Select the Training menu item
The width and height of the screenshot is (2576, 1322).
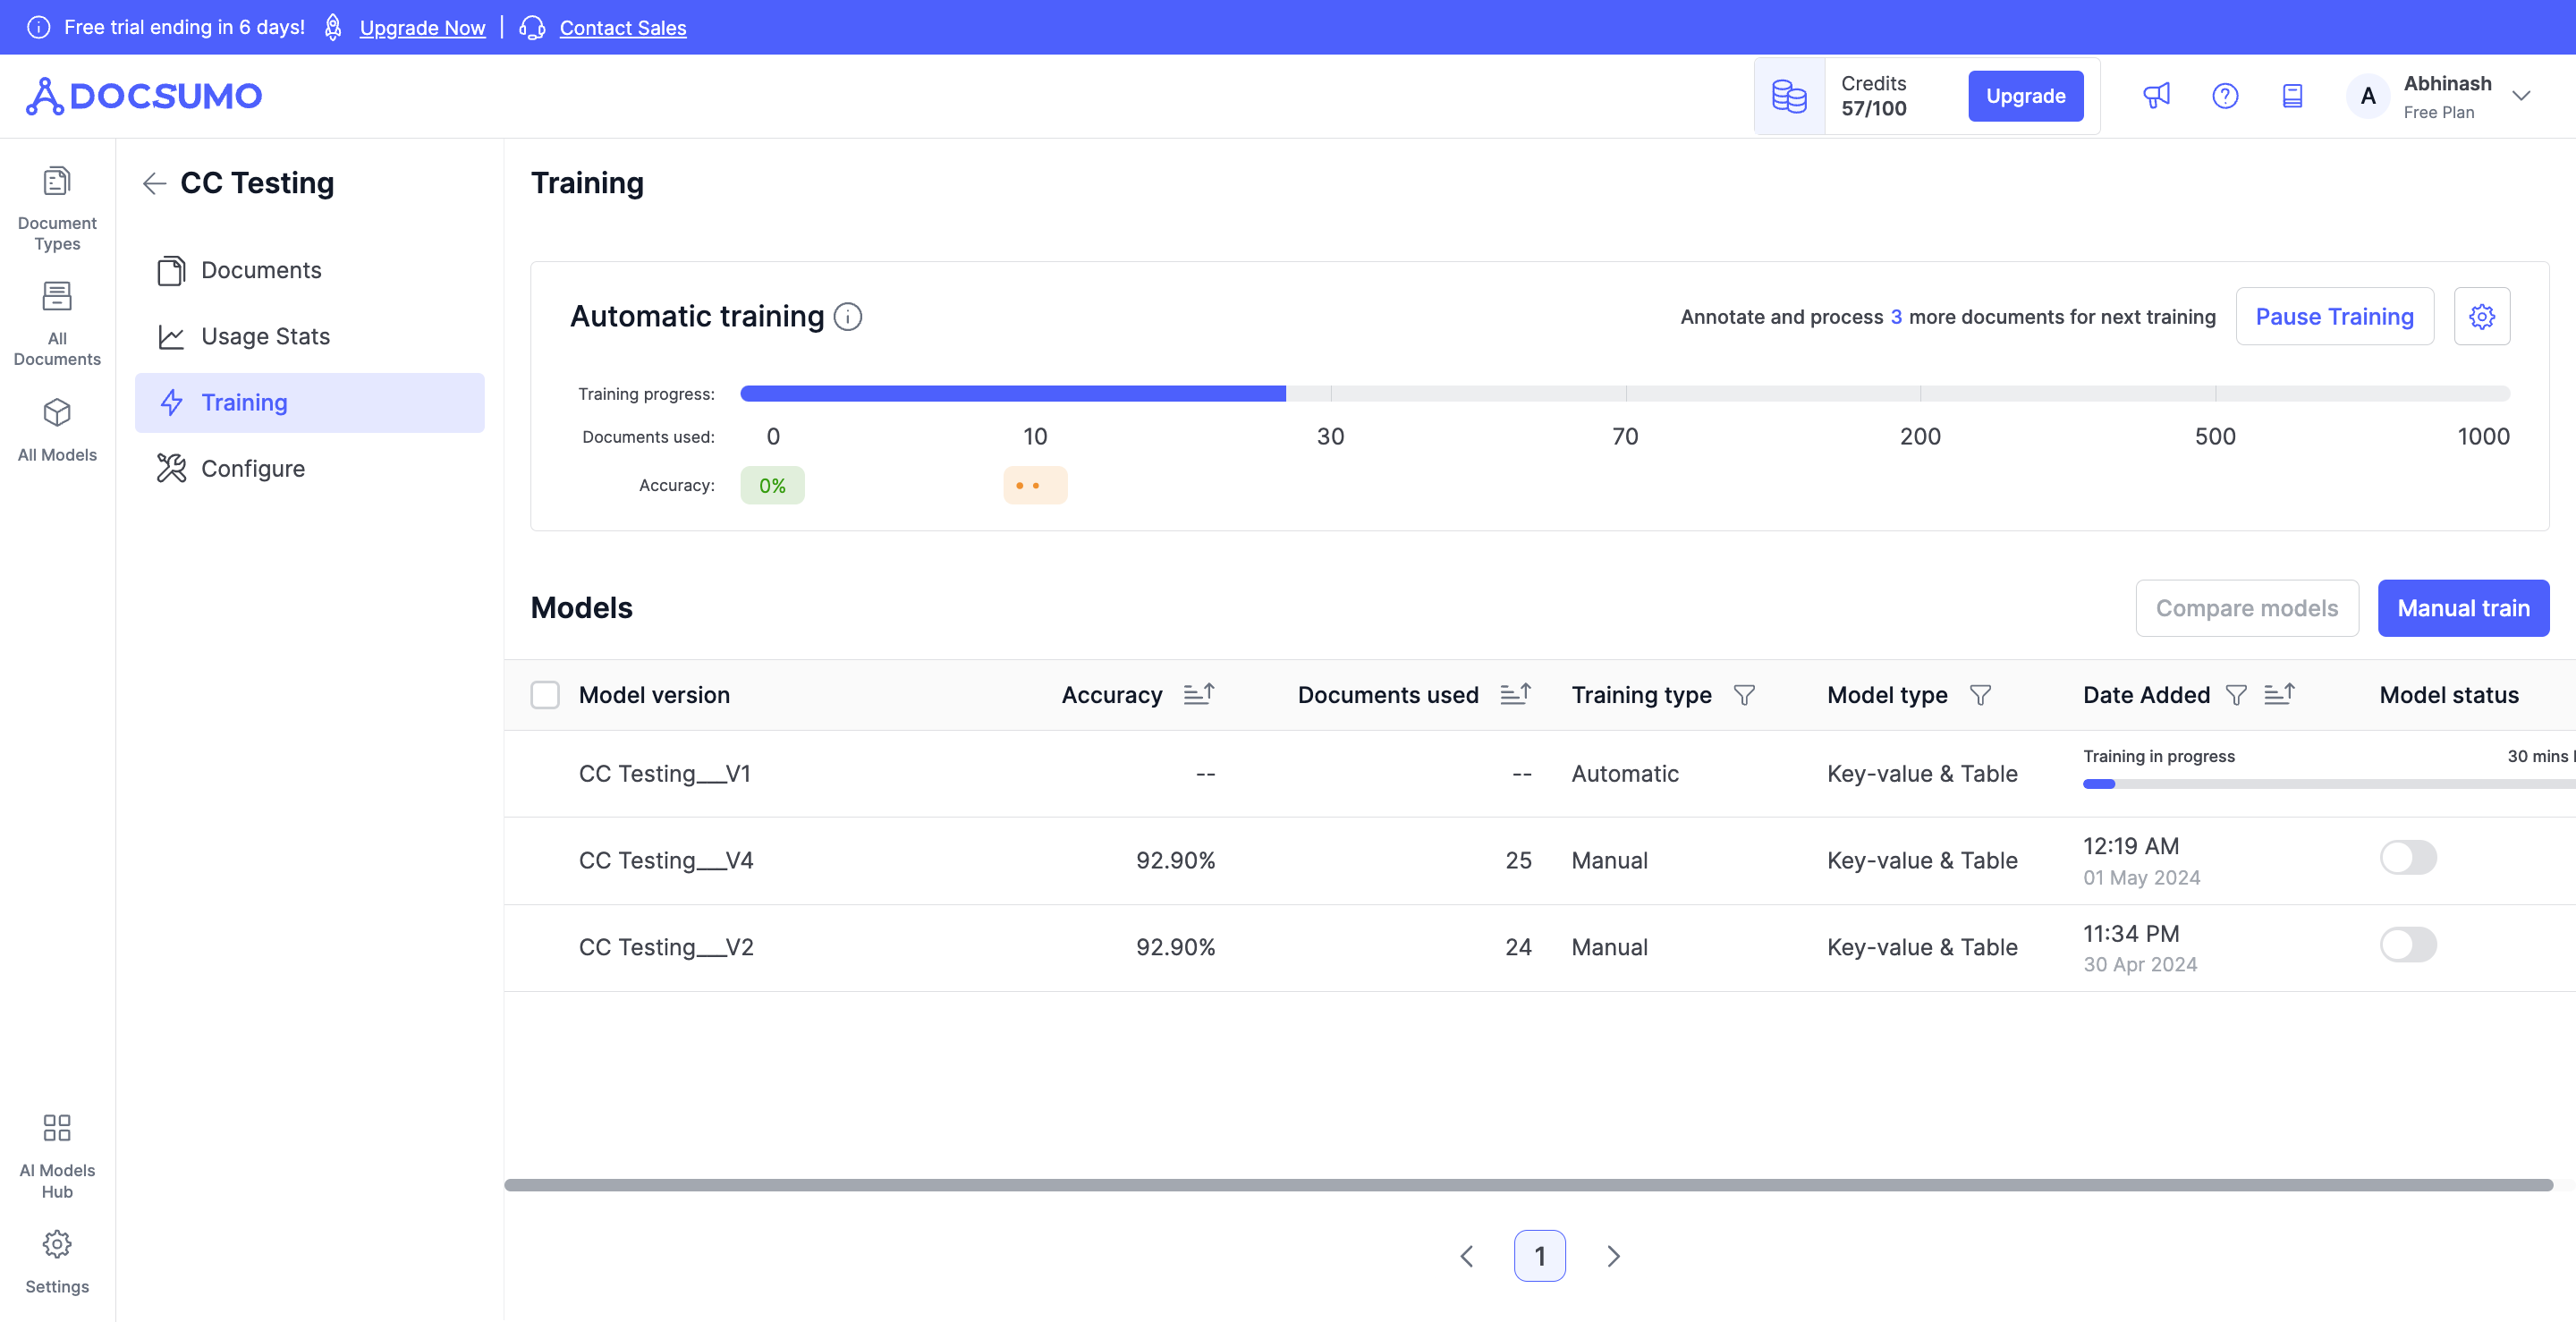point(310,403)
